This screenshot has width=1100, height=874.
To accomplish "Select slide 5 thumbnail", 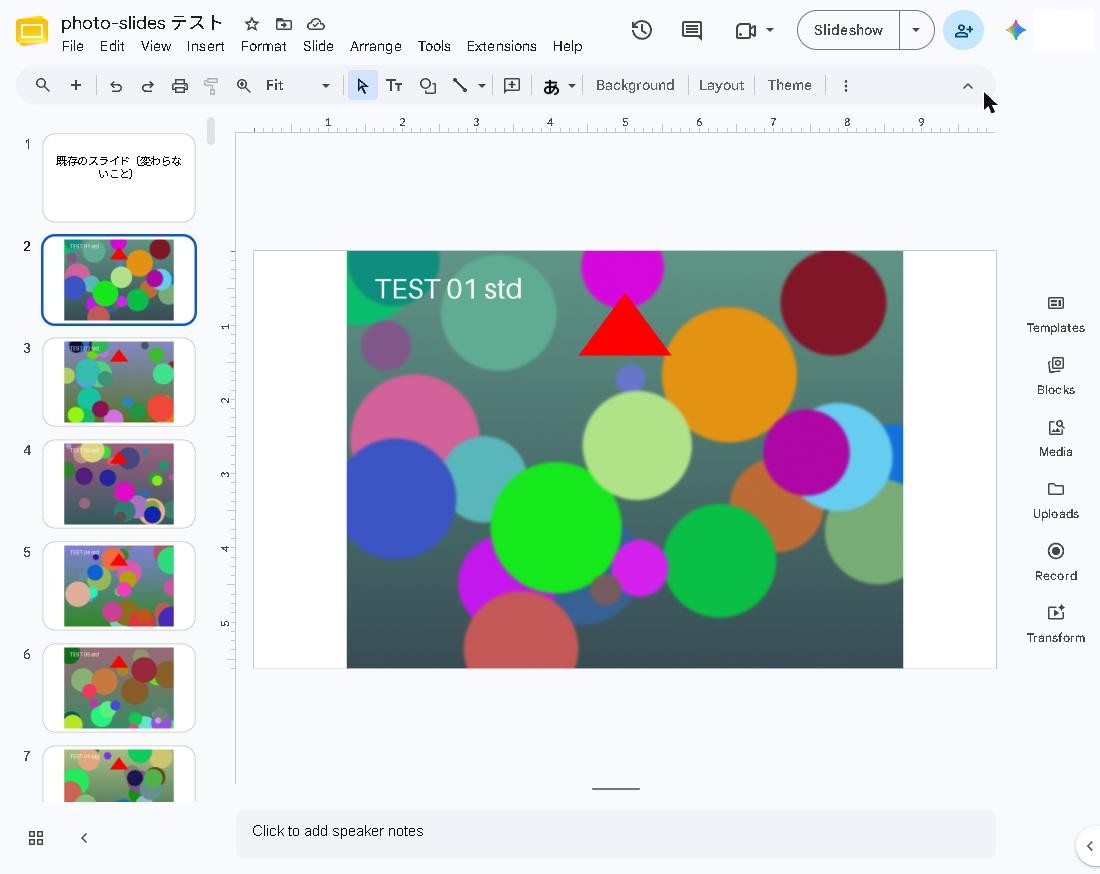I will tap(119, 586).
